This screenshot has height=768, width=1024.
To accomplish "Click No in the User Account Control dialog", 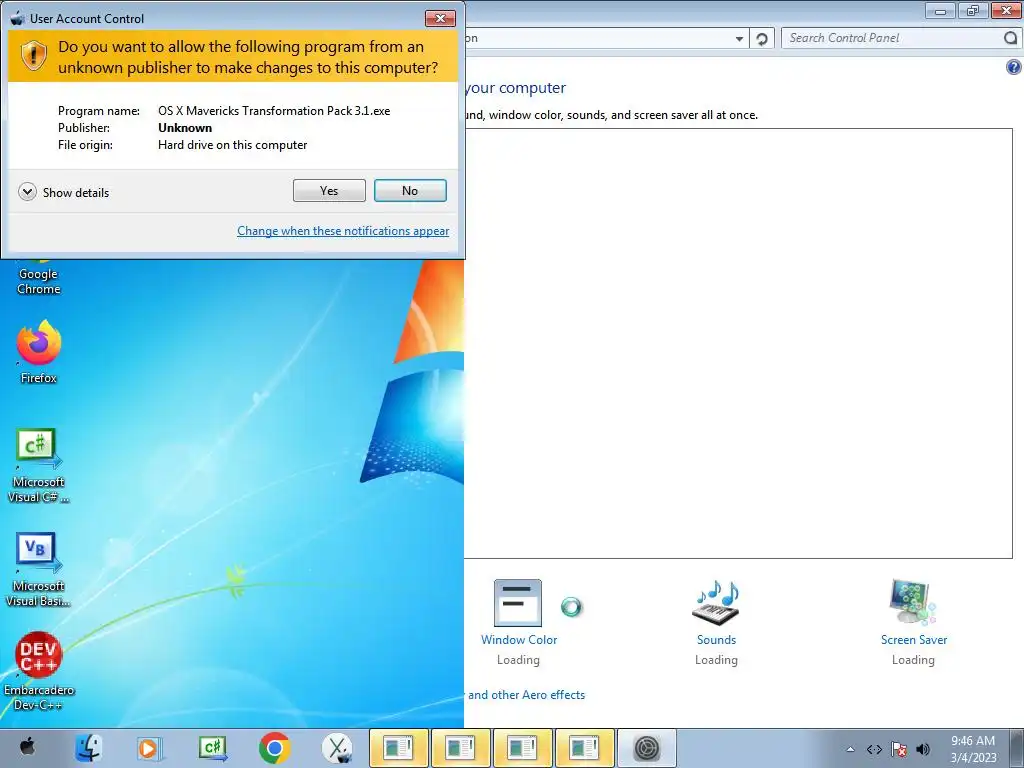I will tap(410, 191).
